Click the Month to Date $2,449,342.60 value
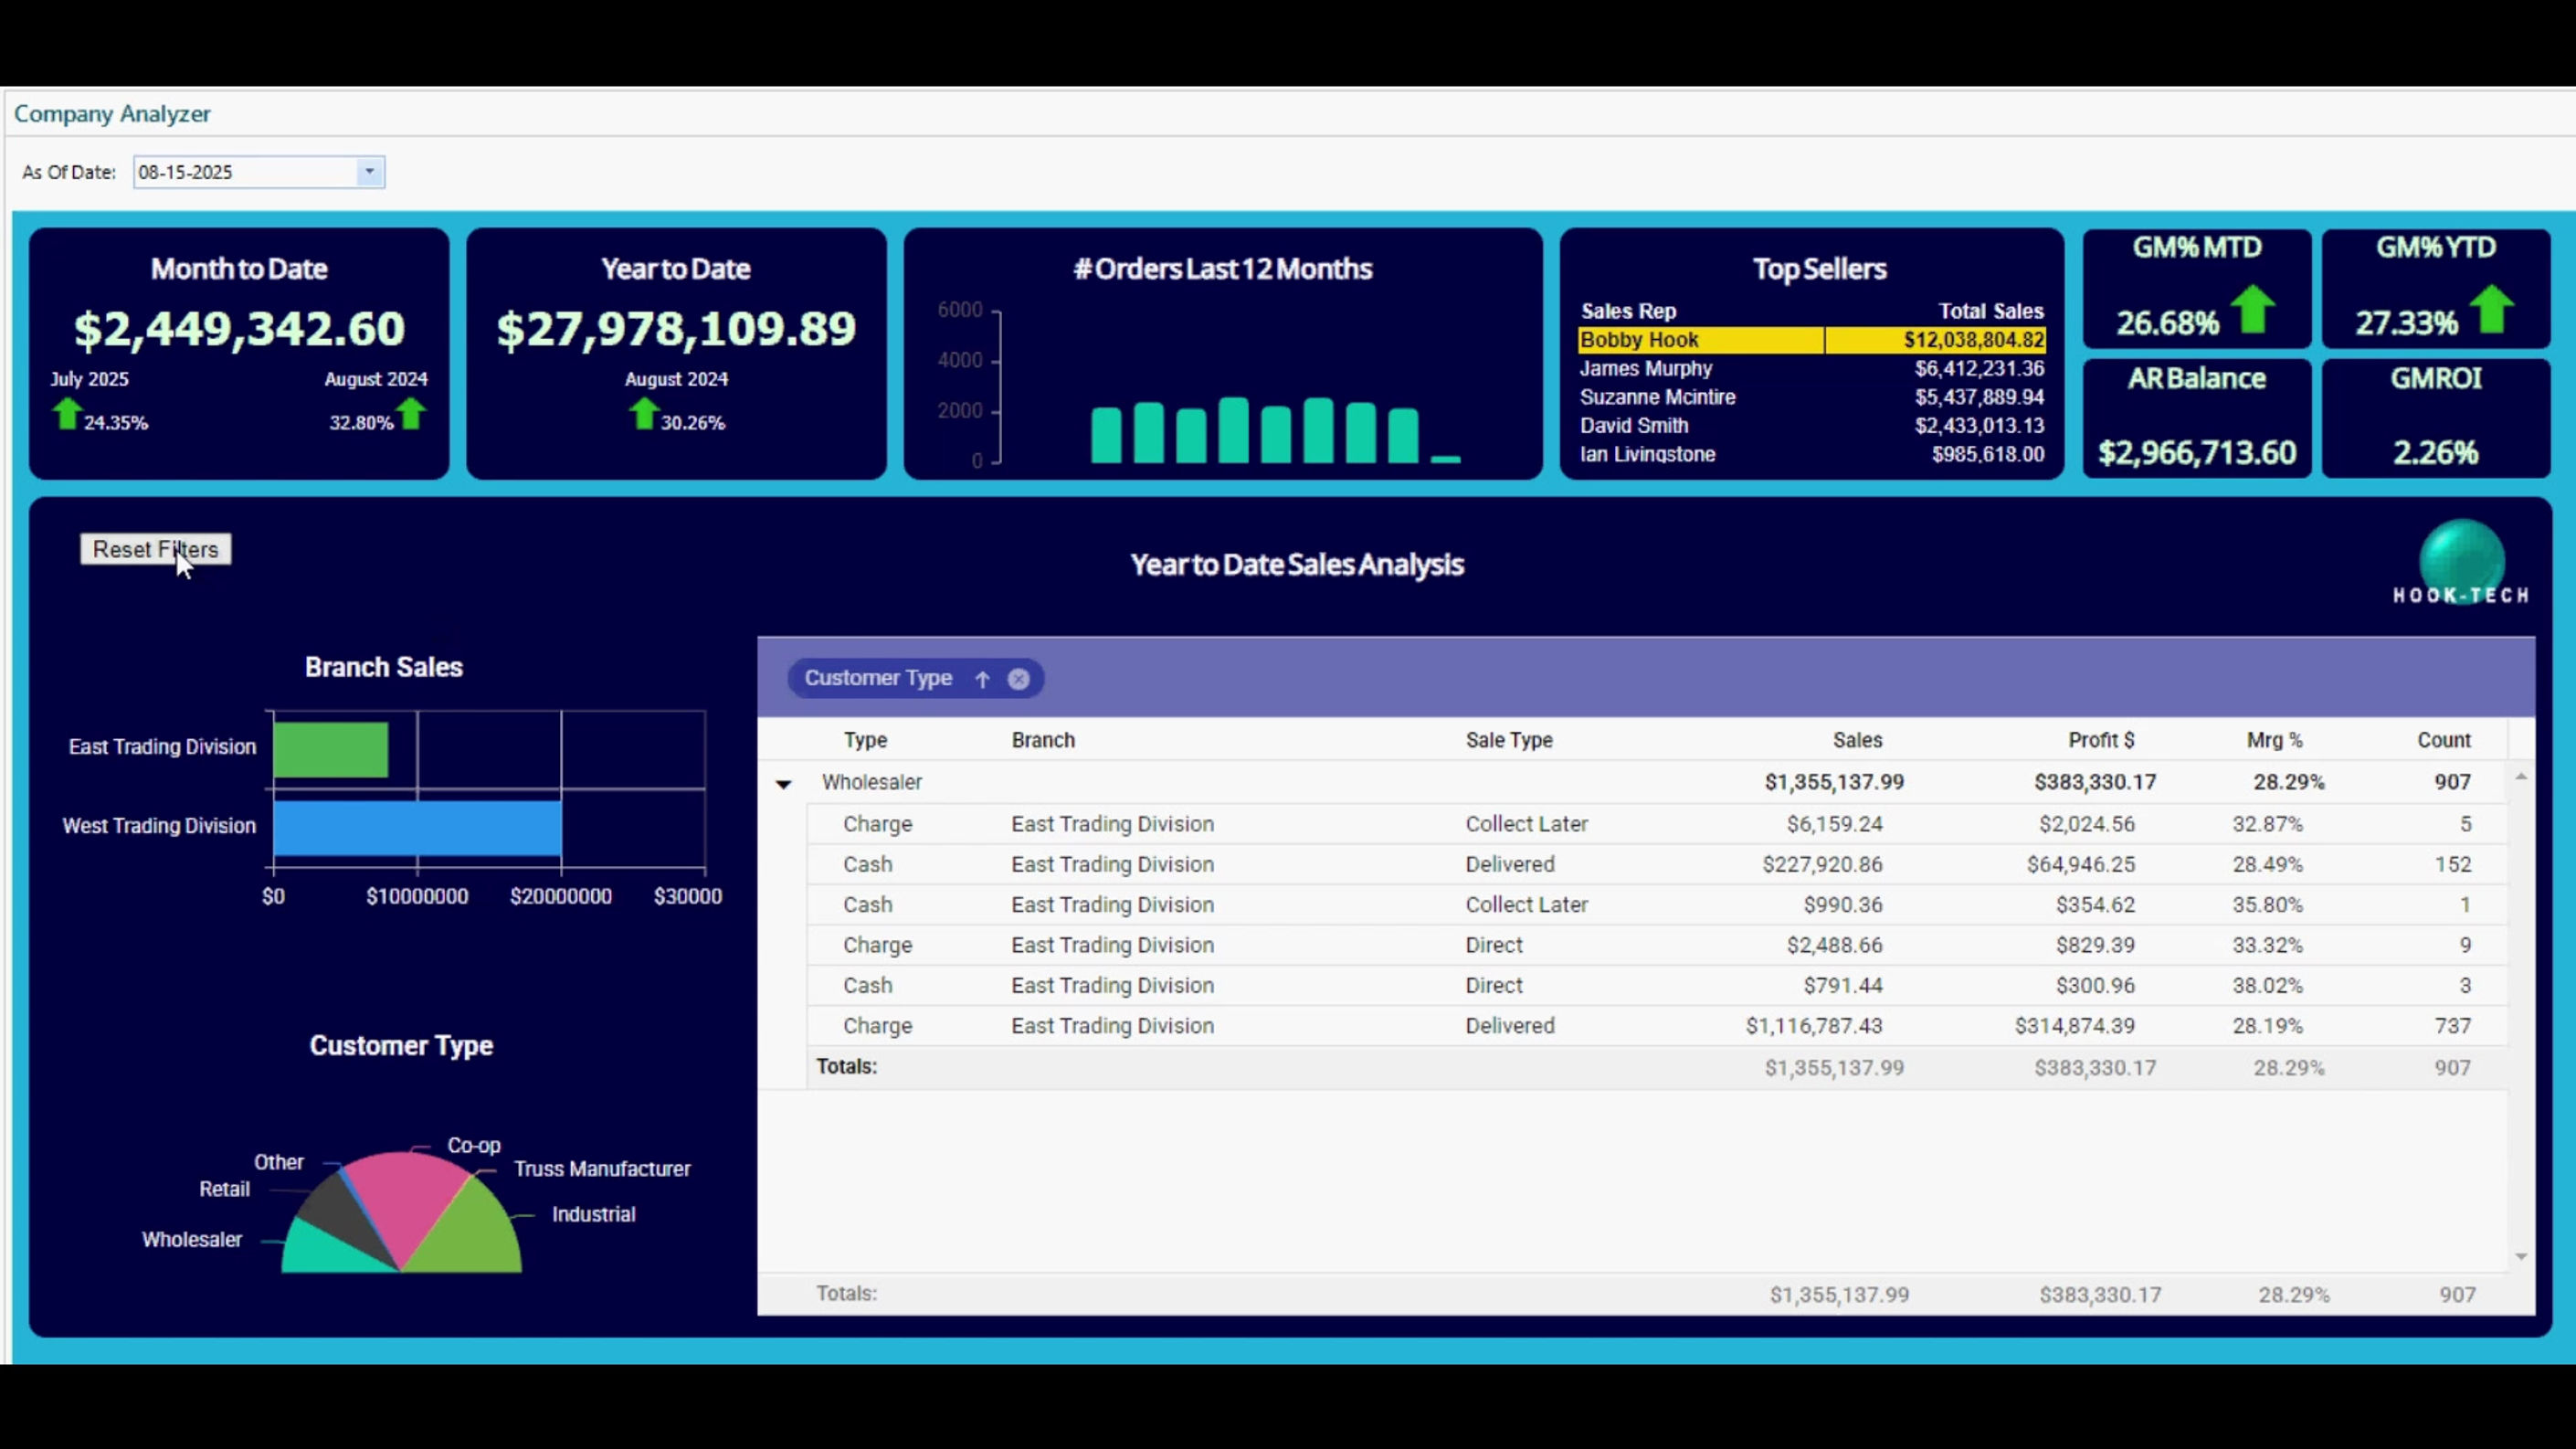Screen dimensions: 2576x1449 239,328
